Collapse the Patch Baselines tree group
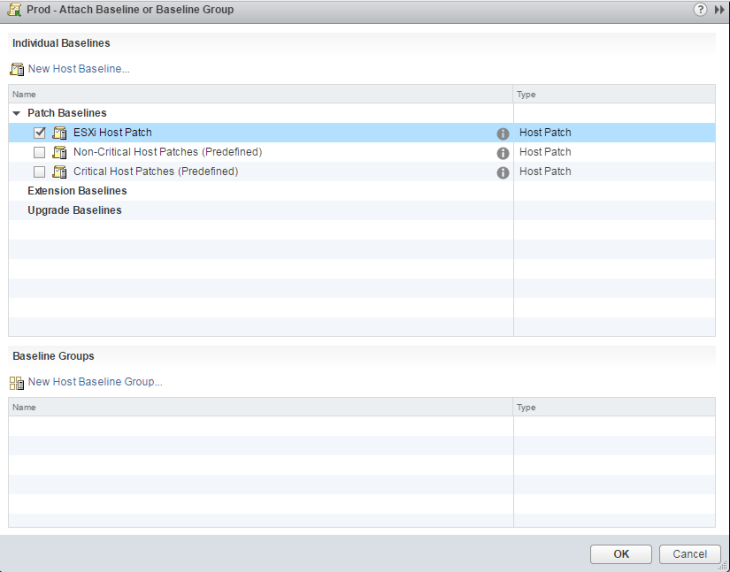 [16, 114]
